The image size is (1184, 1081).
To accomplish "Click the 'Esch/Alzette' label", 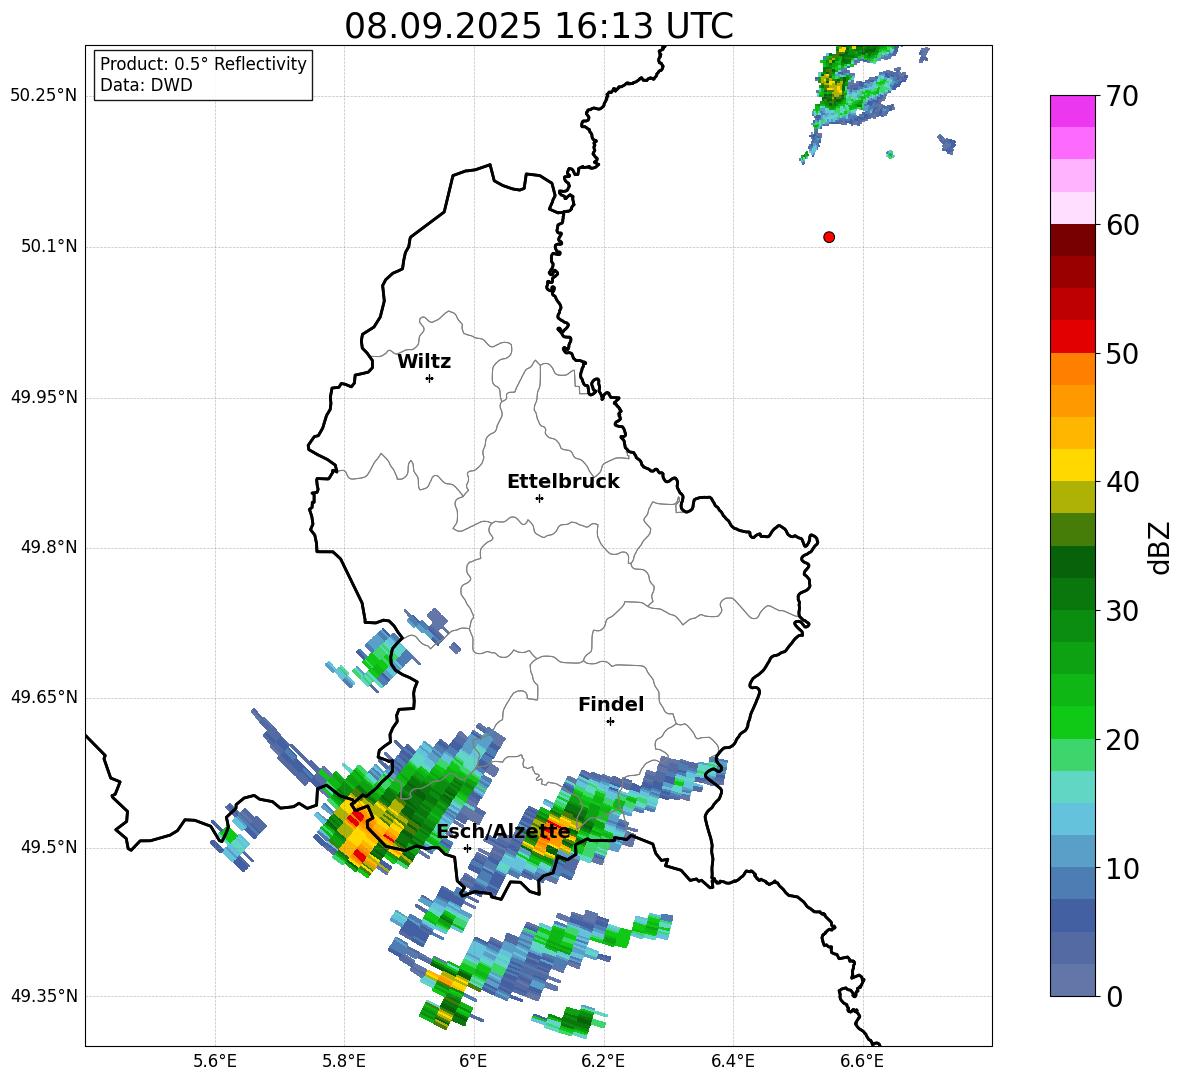I will 503,832.
